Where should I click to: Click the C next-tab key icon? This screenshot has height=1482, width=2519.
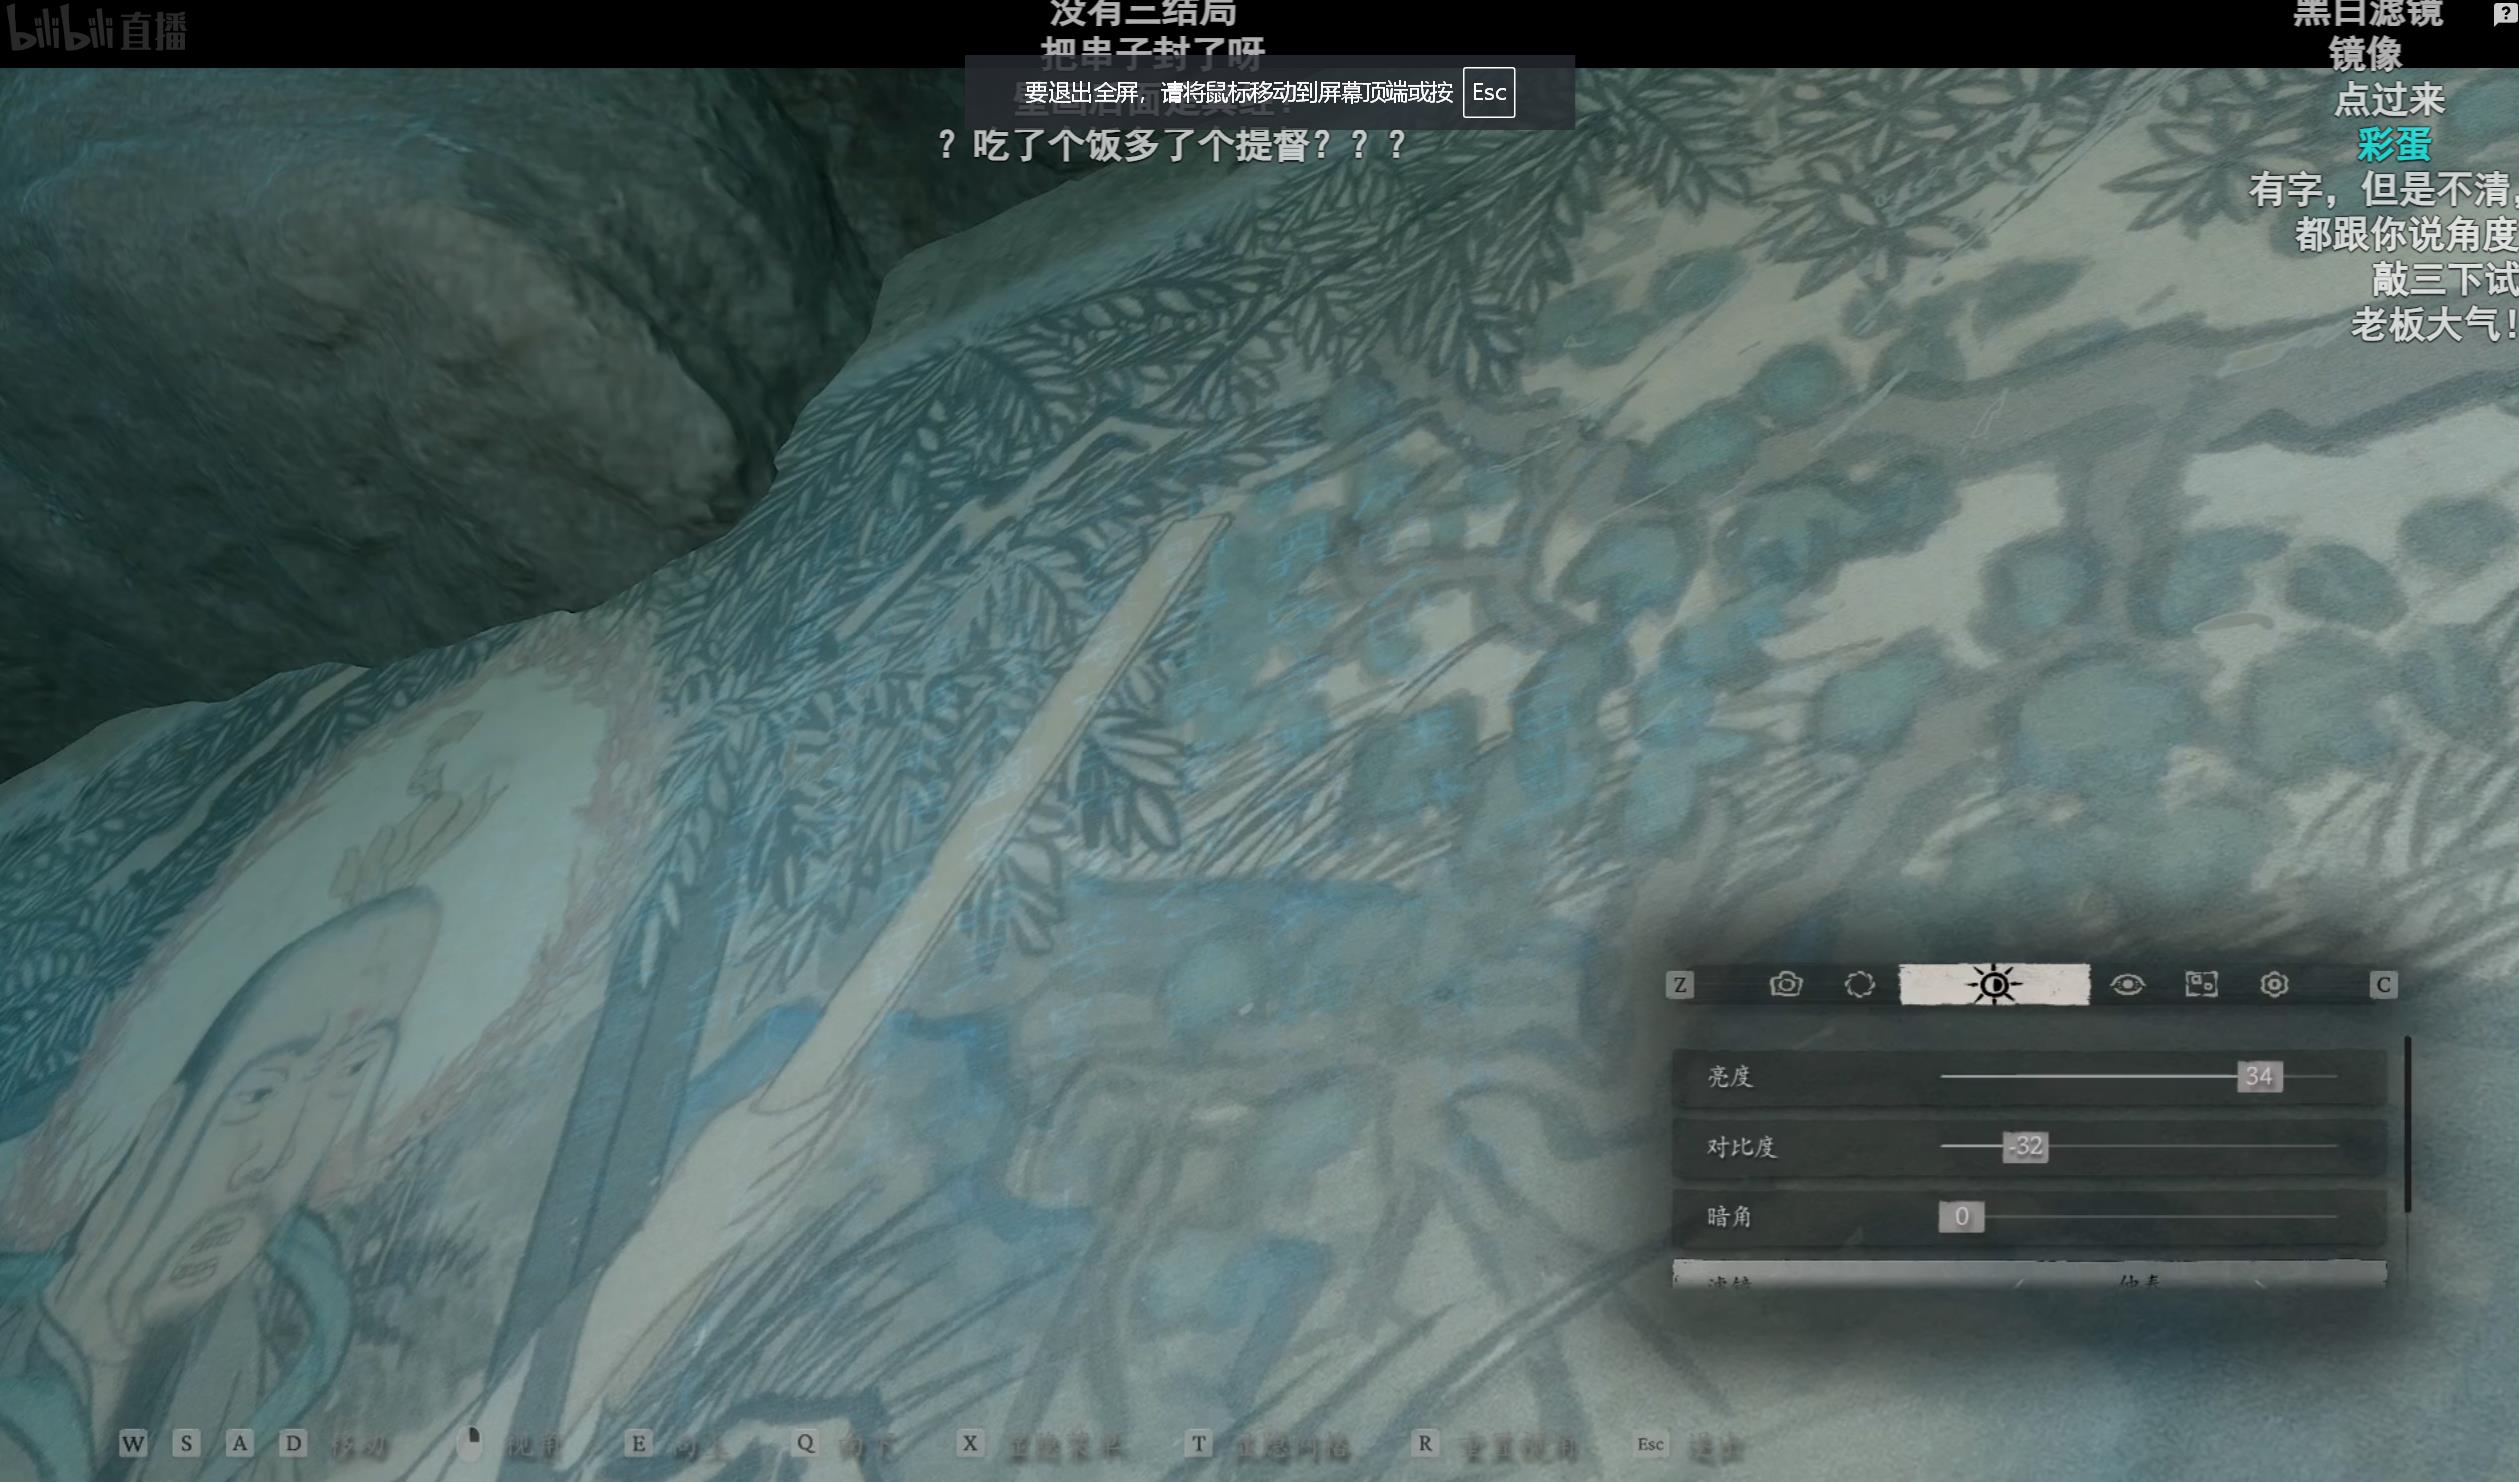tap(2383, 985)
